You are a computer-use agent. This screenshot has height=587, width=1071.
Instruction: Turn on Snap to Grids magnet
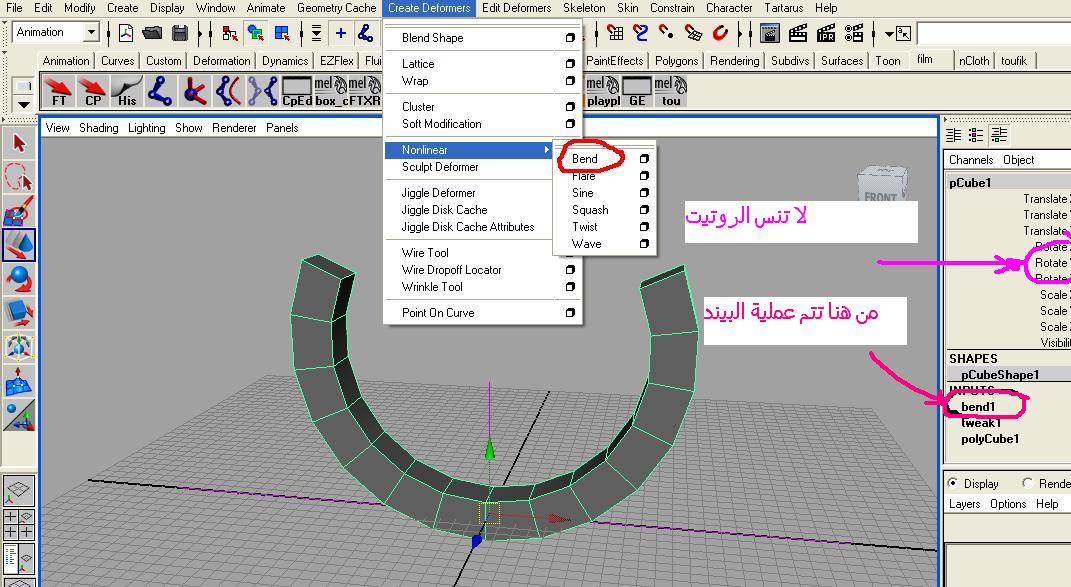[x=615, y=33]
